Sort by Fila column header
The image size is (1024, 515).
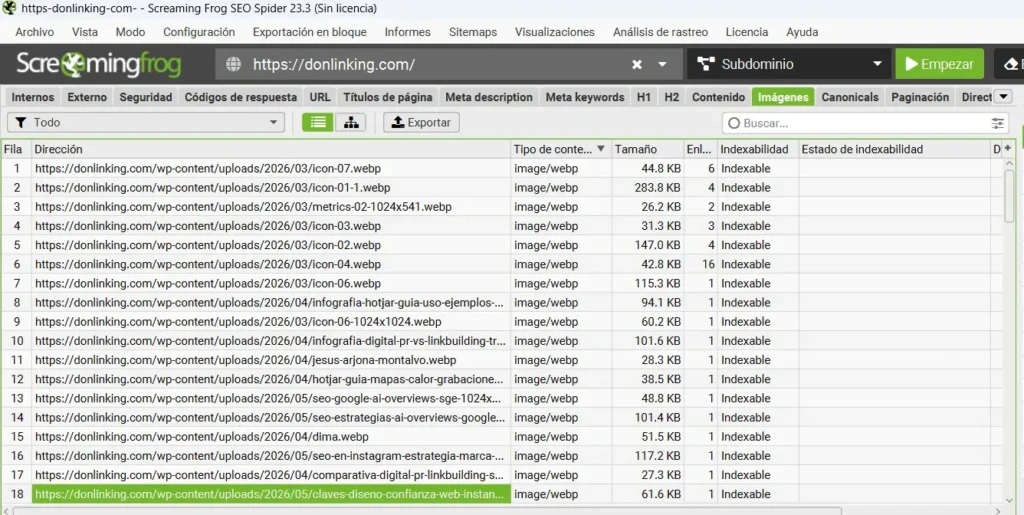pyautogui.click(x=16, y=149)
